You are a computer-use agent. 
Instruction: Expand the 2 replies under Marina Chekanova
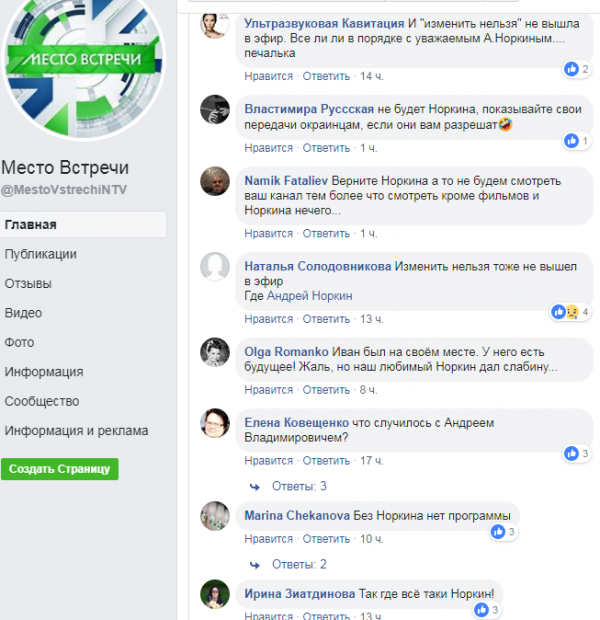pyautogui.click(x=299, y=564)
